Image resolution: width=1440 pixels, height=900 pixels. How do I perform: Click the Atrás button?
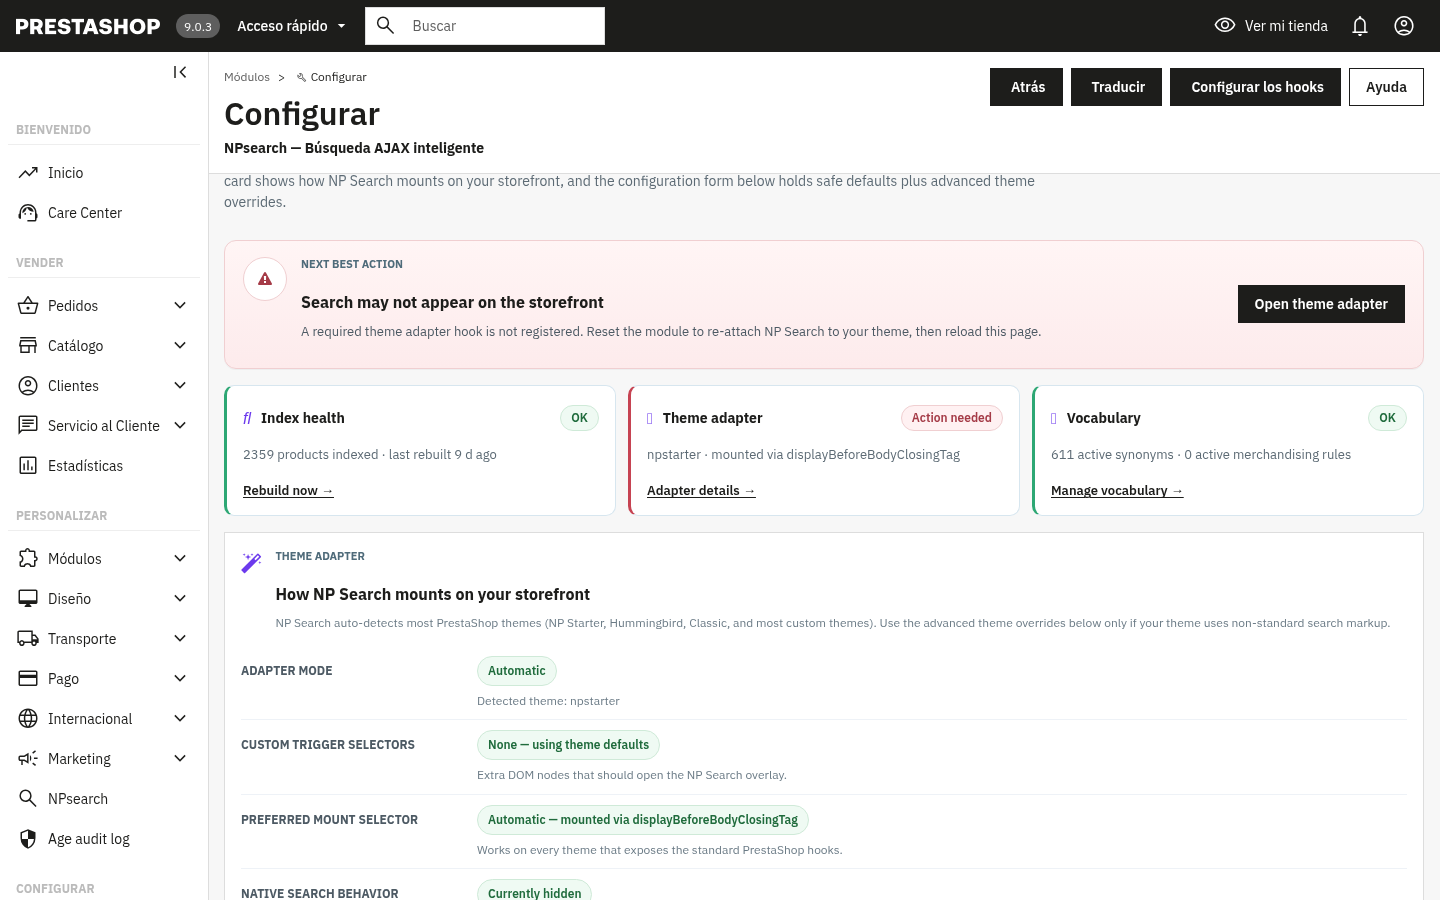(x=1026, y=87)
